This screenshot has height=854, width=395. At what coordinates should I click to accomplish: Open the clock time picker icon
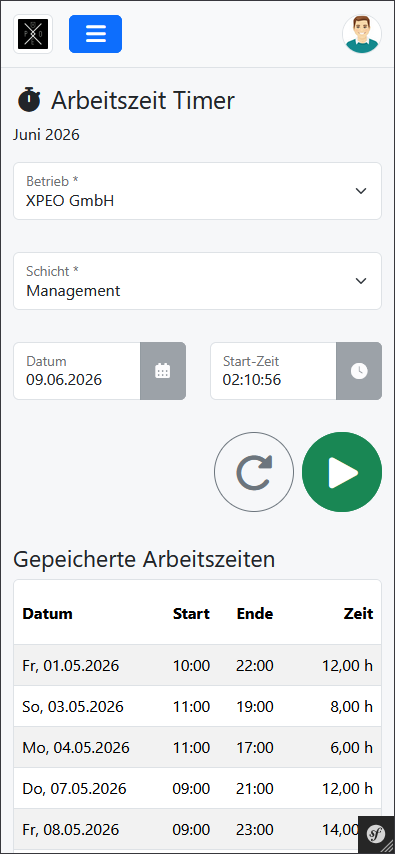pyautogui.click(x=358, y=371)
